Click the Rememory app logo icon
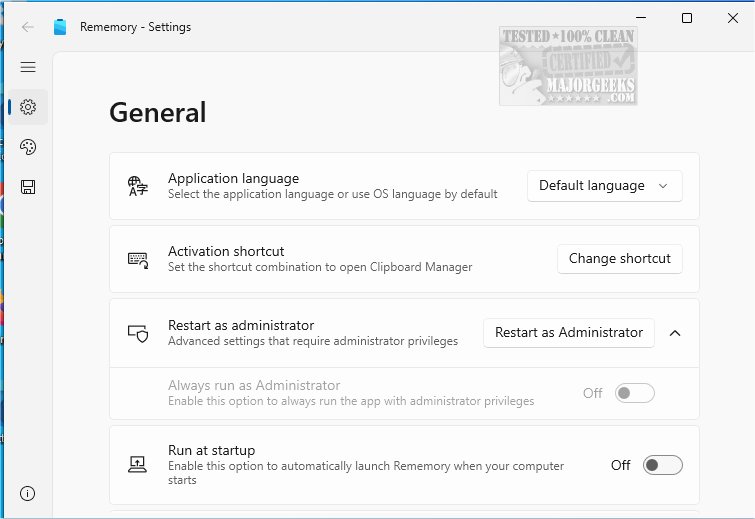The width and height of the screenshot is (755, 519). click(60, 27)
